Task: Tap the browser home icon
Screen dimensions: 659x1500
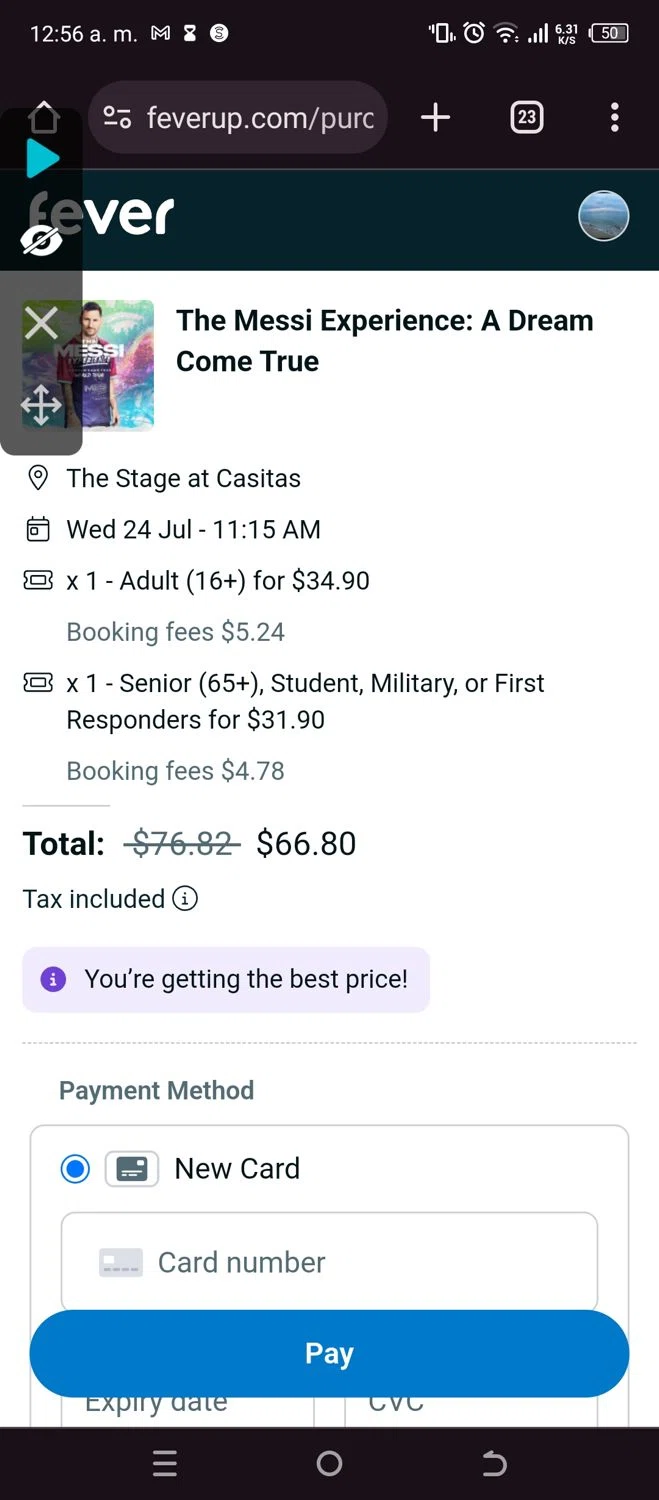Action: (43, 117)
